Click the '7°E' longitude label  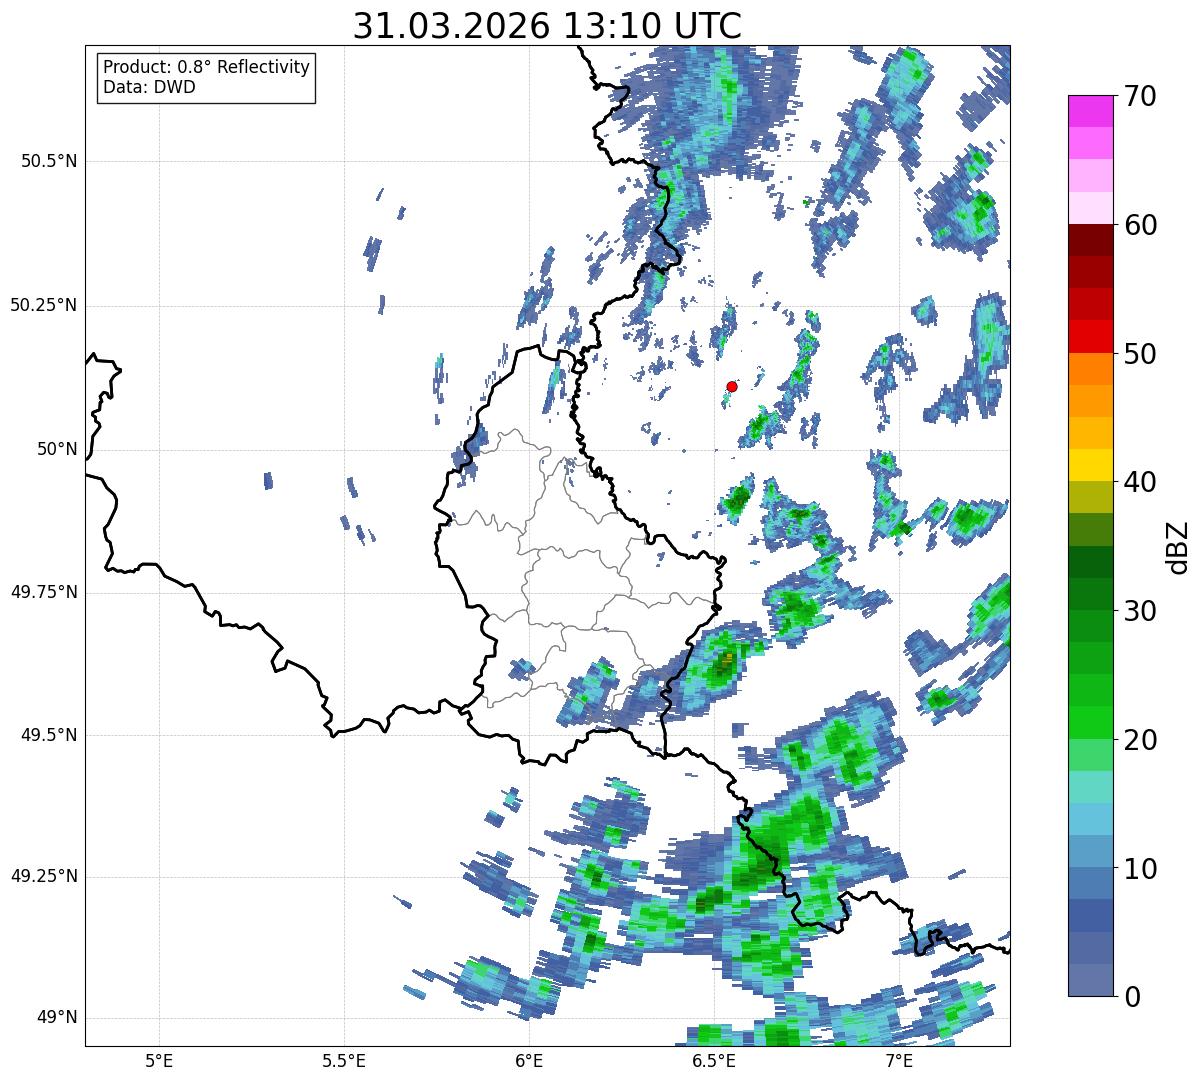pyautogui.click(x=899, y=1060)
